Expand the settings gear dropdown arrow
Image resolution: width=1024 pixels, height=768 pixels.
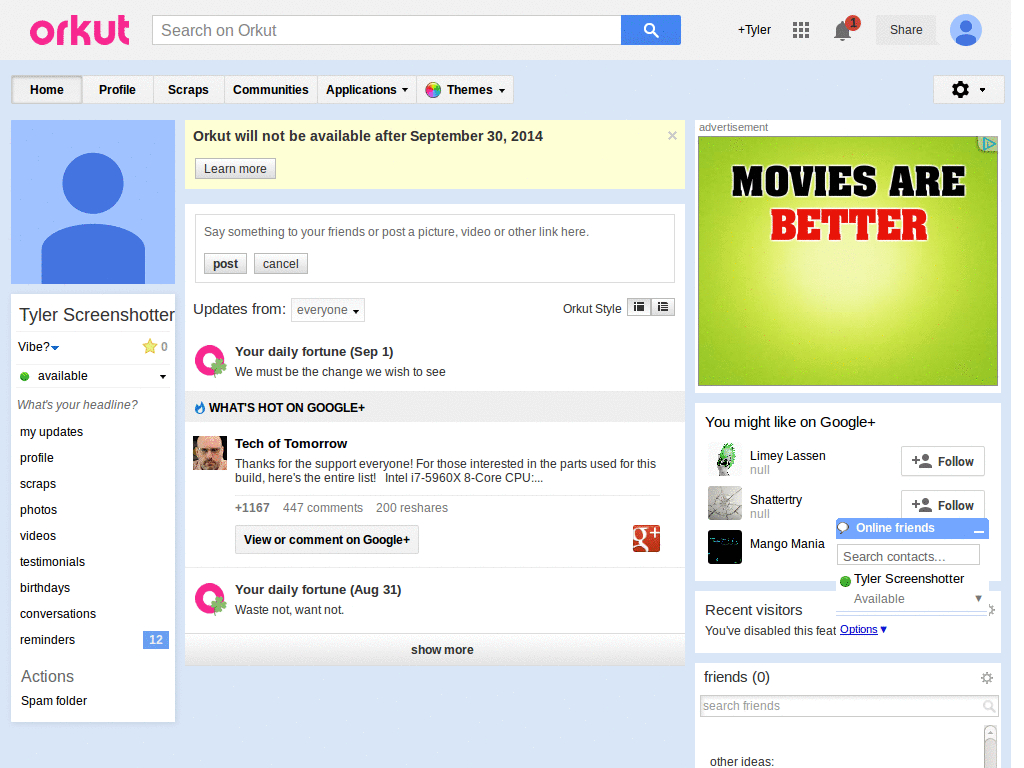(982, 90)
